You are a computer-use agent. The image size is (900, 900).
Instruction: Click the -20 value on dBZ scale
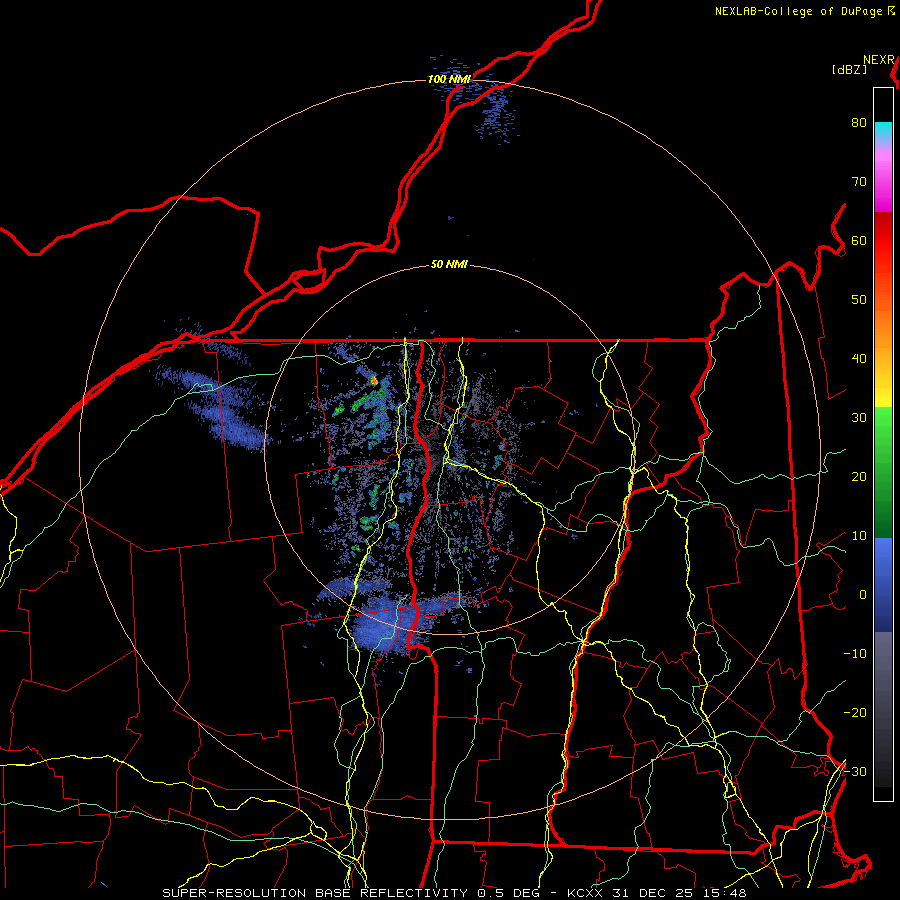[x=855, y=713]
